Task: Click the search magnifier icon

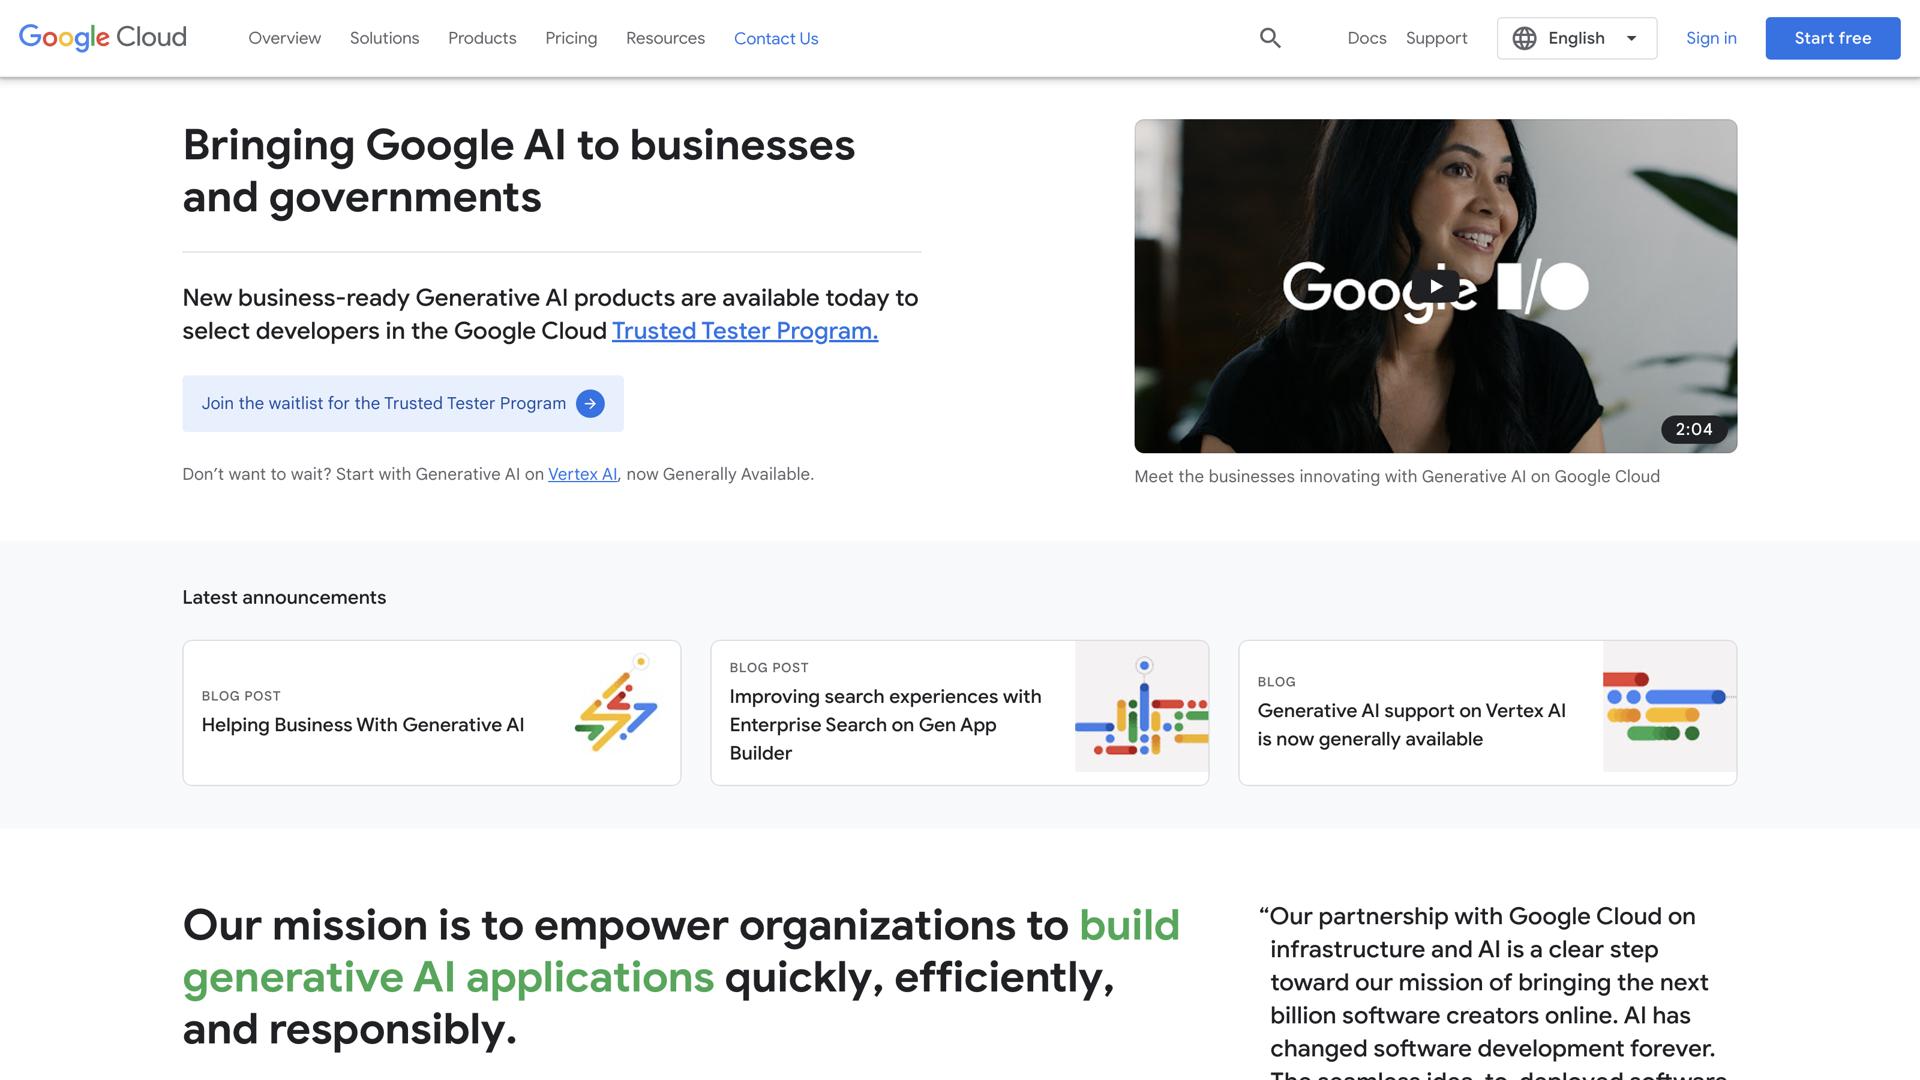Action: click(x=1270, y=38)
